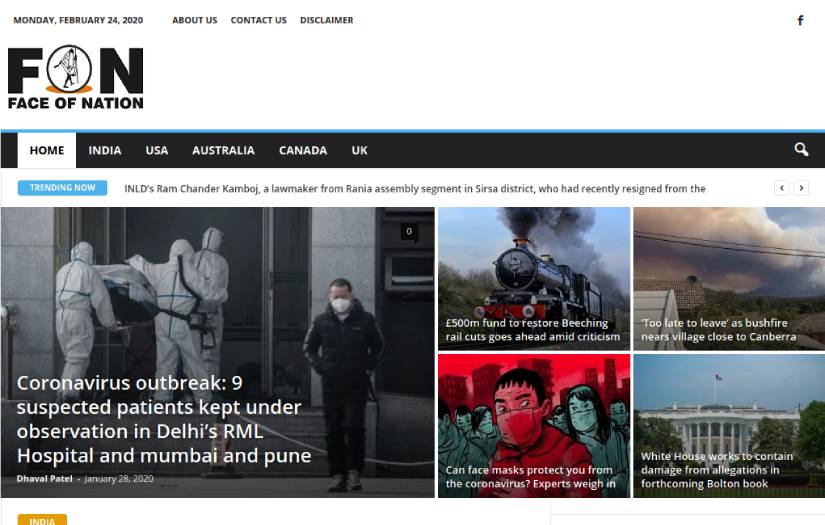Open the USA menu section
Viewport: 825px width, 525px height.
(x=157, y=150)
